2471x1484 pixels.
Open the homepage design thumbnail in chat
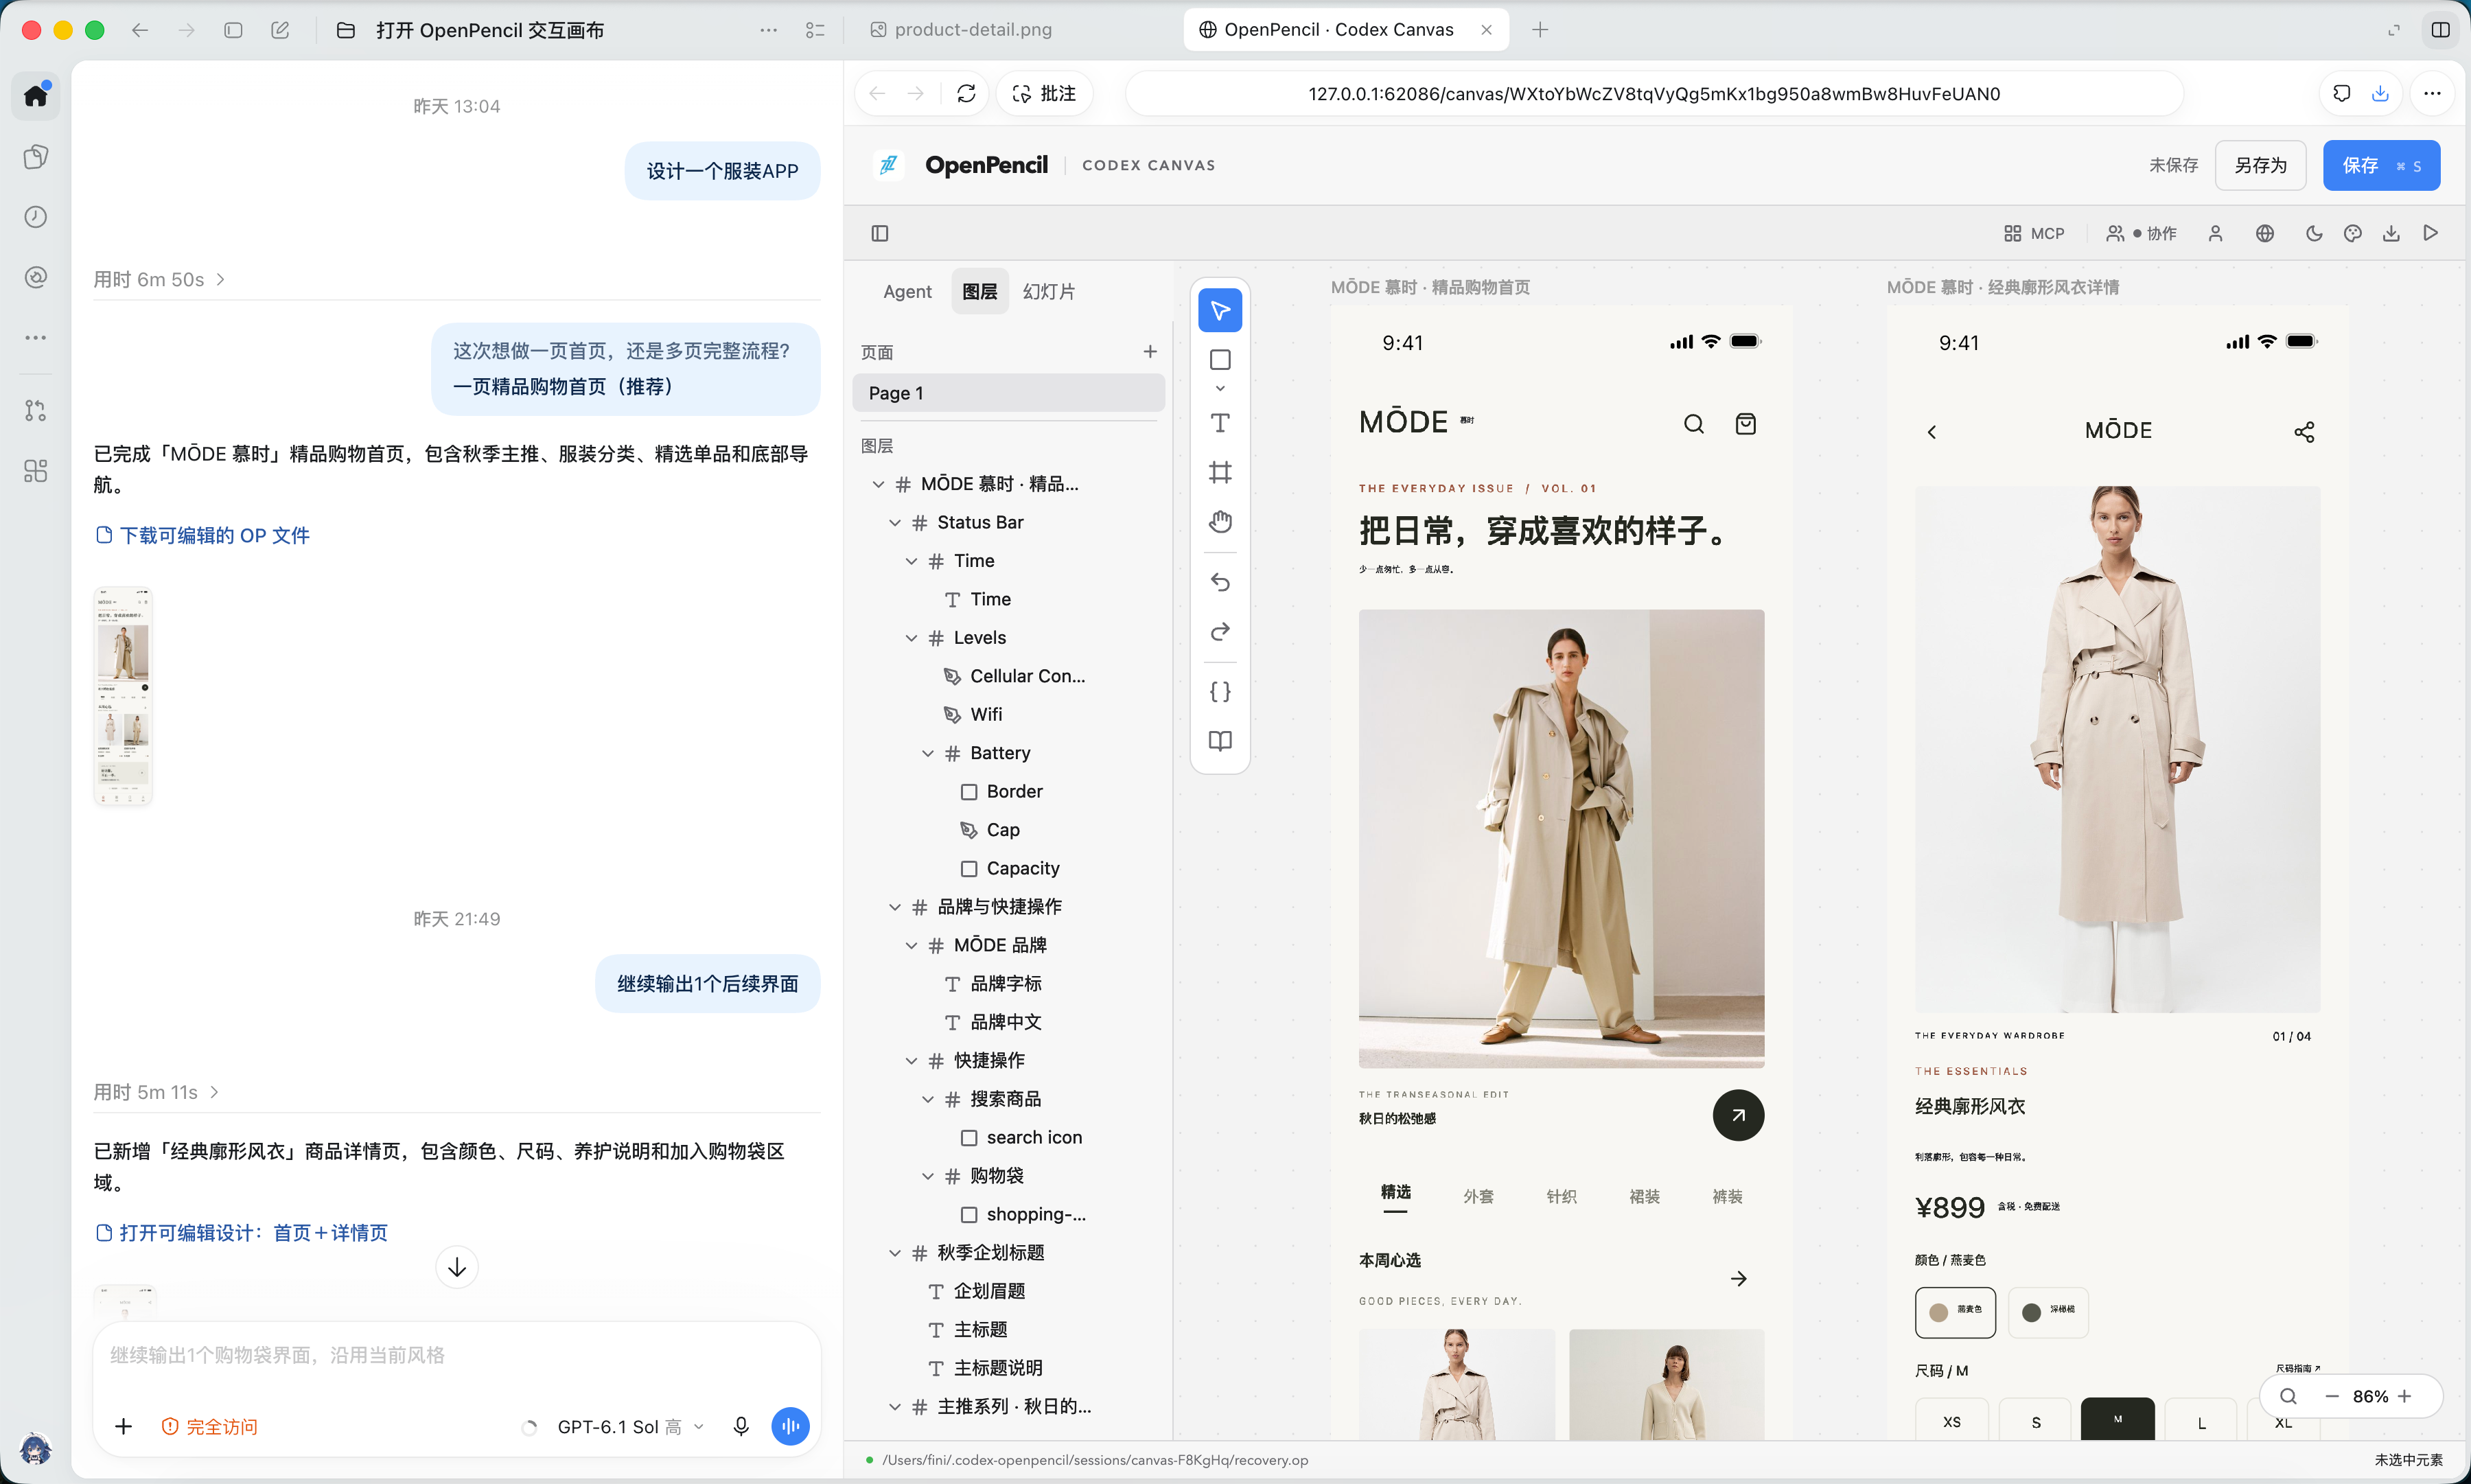point(123,695)
